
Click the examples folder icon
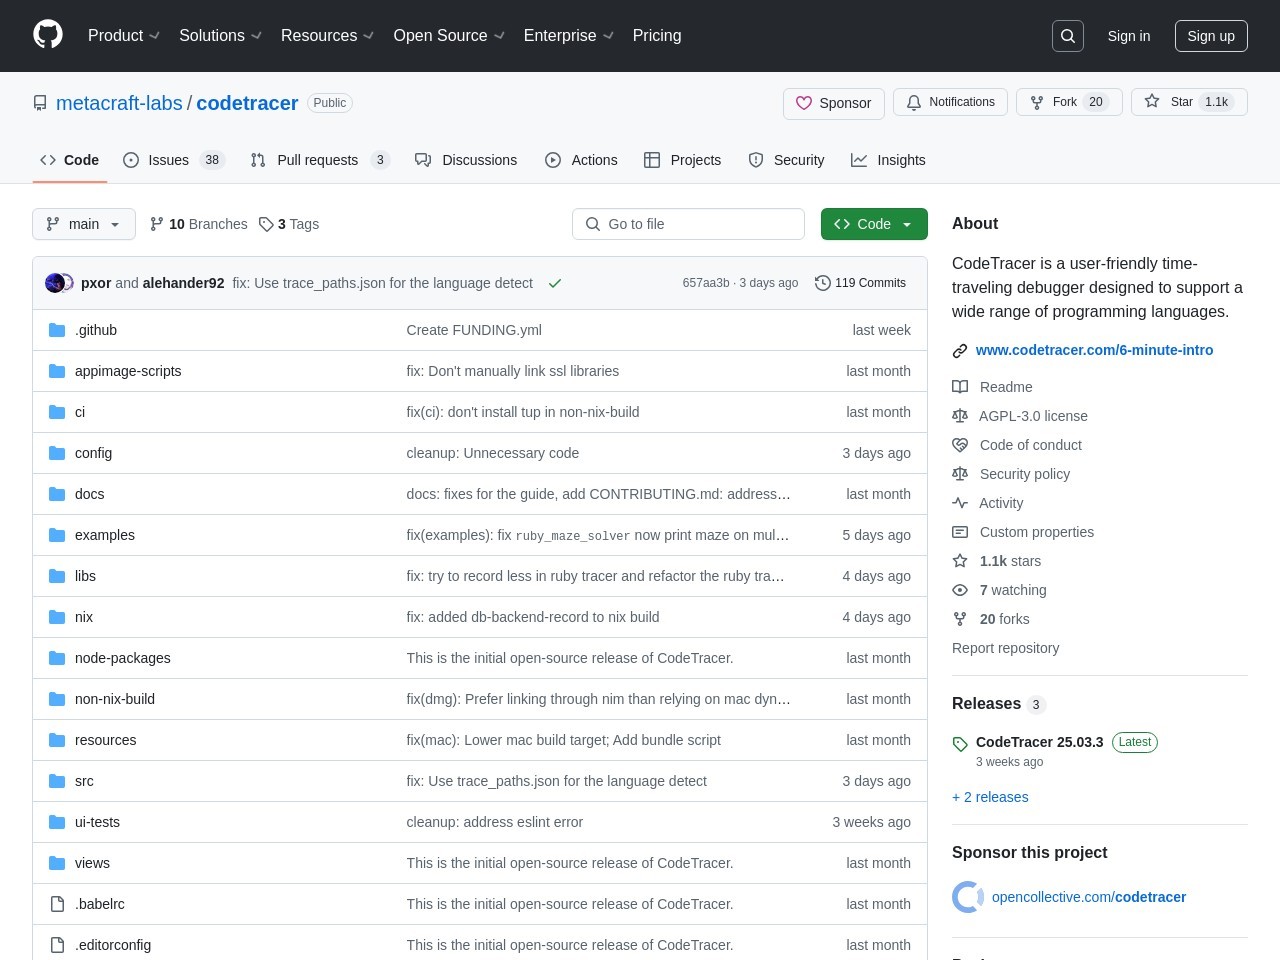[x=57, y=535]
